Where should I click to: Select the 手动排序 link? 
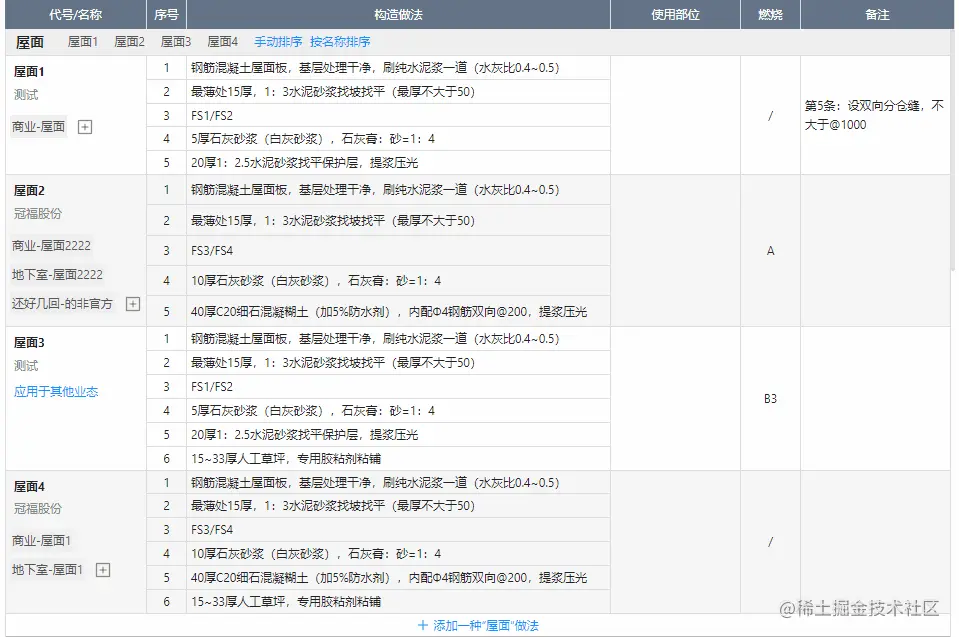pos(278,42)
